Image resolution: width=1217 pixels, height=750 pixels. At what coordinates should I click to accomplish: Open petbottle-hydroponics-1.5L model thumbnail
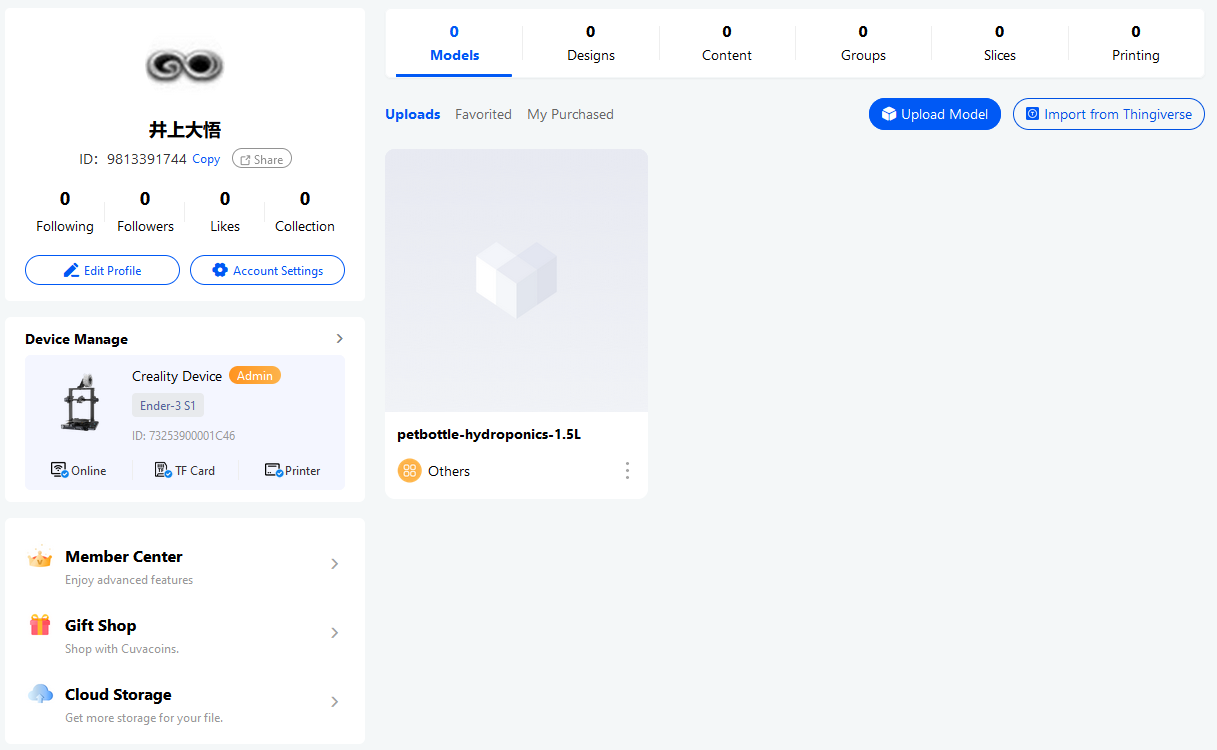[516, 280]
